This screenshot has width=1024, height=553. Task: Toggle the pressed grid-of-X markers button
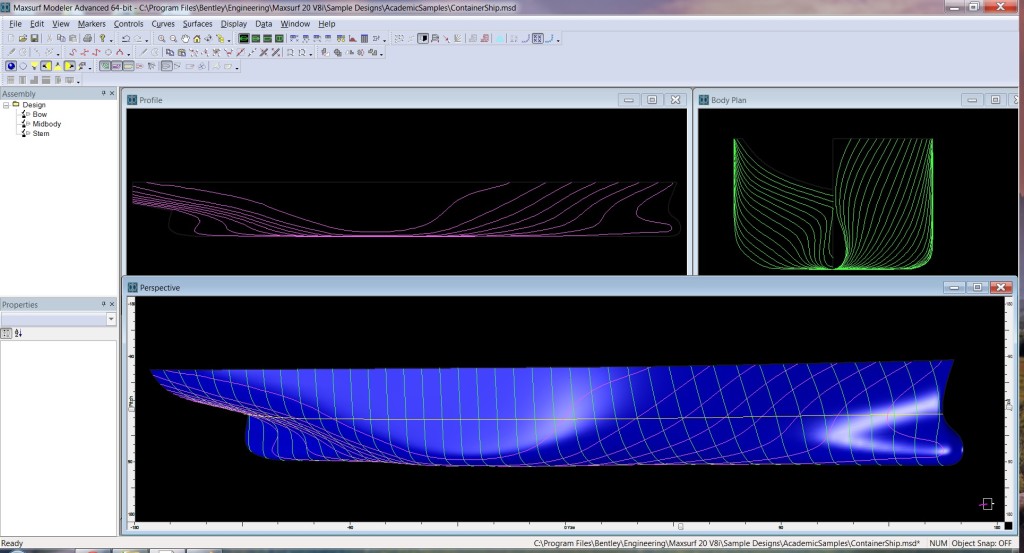tap(537, 39)
